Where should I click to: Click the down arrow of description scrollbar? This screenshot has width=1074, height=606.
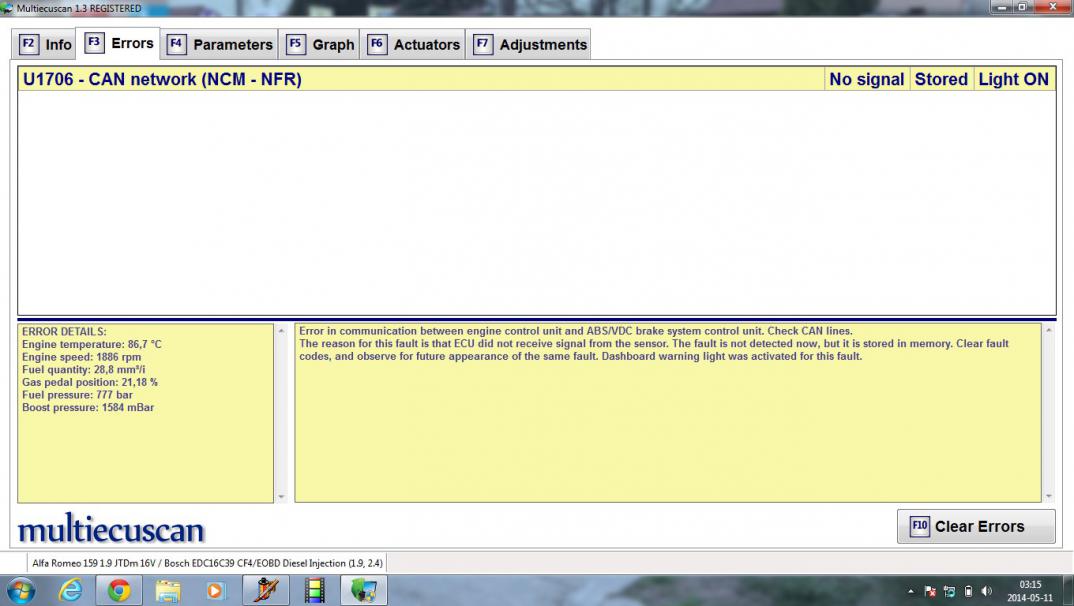tap(1049, 496)
